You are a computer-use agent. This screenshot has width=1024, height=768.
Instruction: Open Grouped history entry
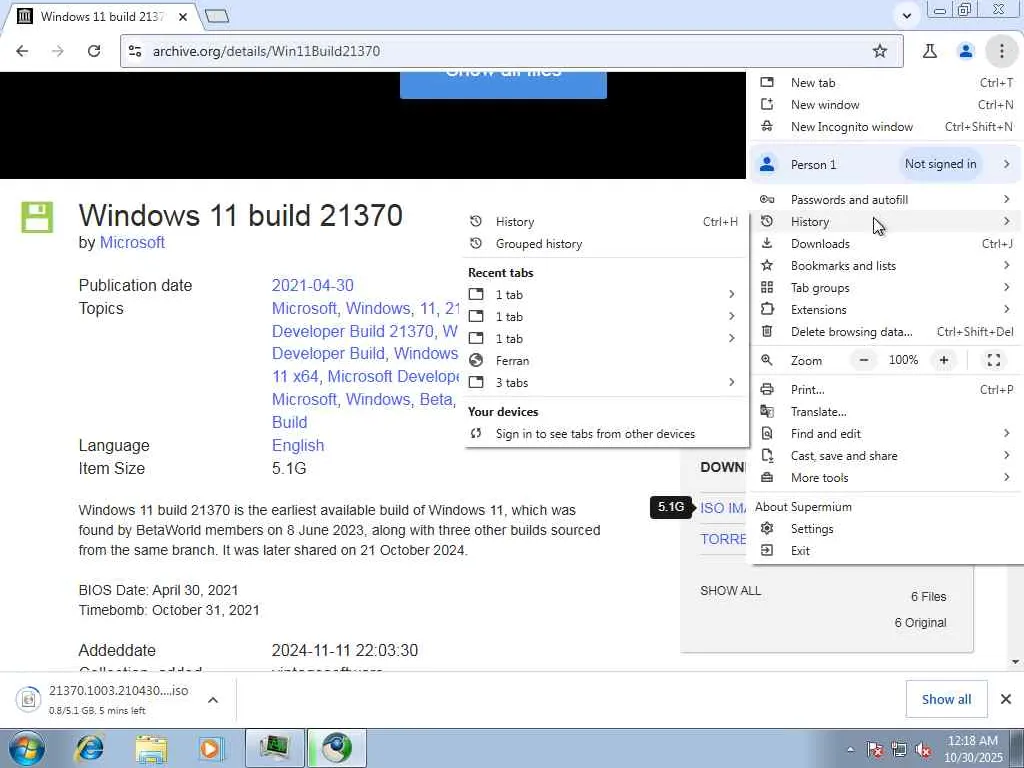(606, 244)
